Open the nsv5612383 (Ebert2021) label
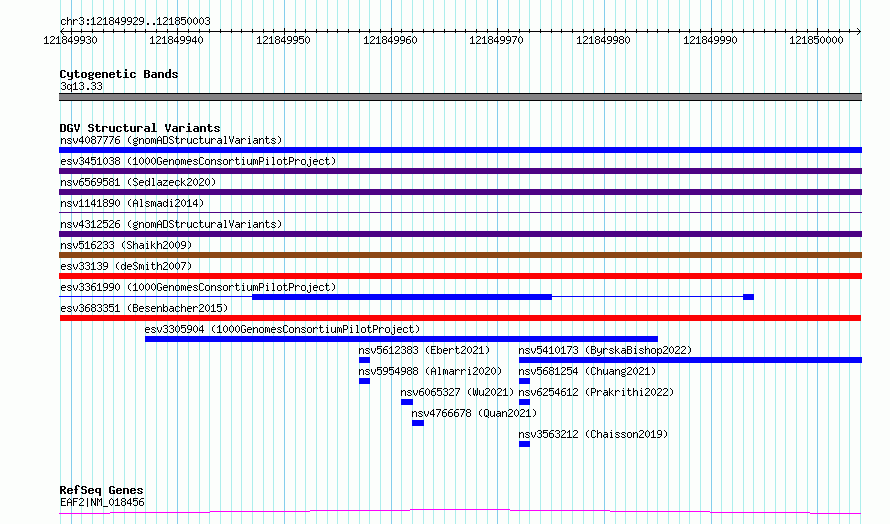Viewport: 890px width, 524px height. pos(424,350)
